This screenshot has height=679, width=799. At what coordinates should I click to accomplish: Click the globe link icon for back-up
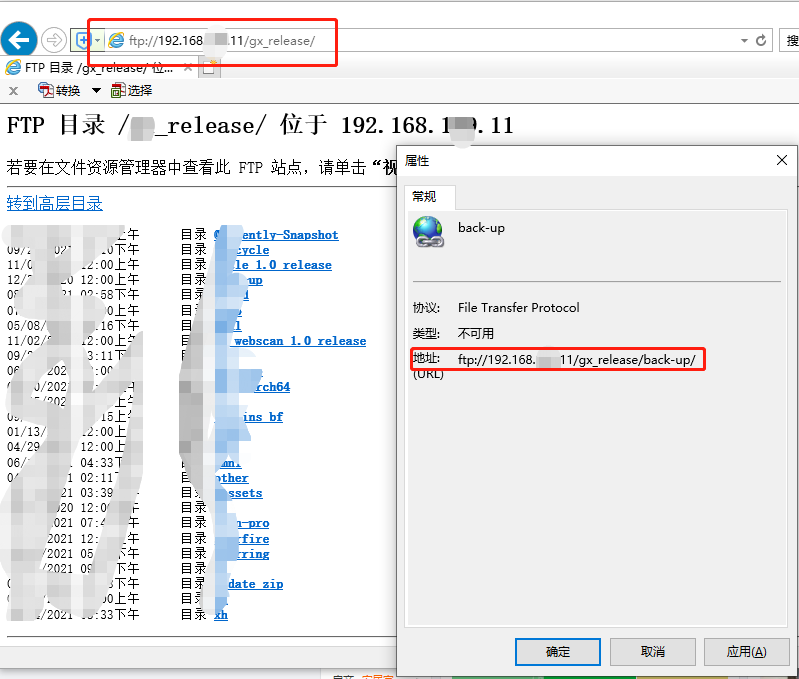coord(428,231)
